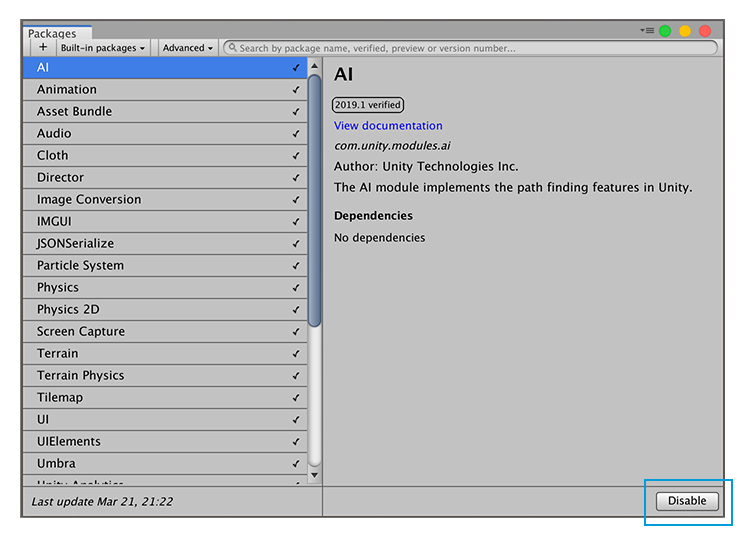Viewport: 743px width, 538px height.
Task: Click the list scrollbar up arrow
Action: tap(314, 66)
